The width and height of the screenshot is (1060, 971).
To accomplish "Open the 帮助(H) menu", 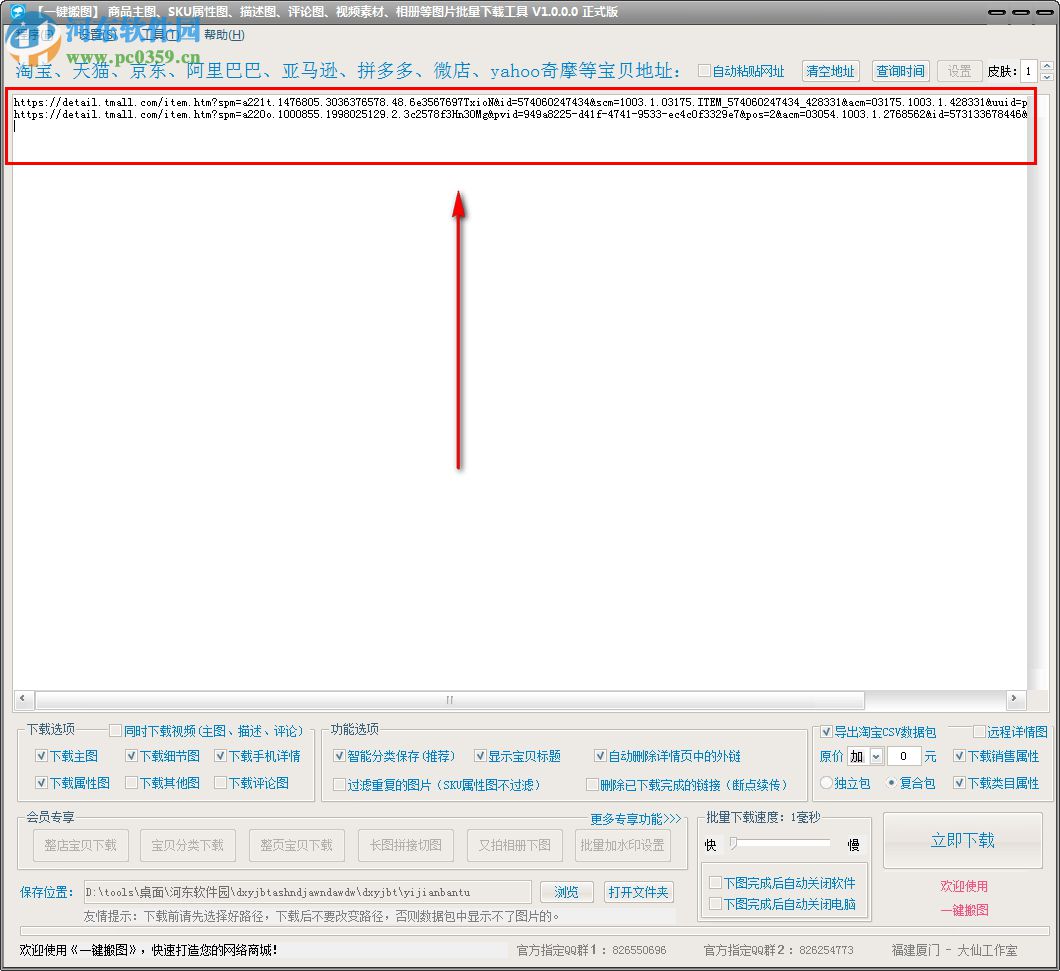I will pyautogui.click(x=222, y=34).
